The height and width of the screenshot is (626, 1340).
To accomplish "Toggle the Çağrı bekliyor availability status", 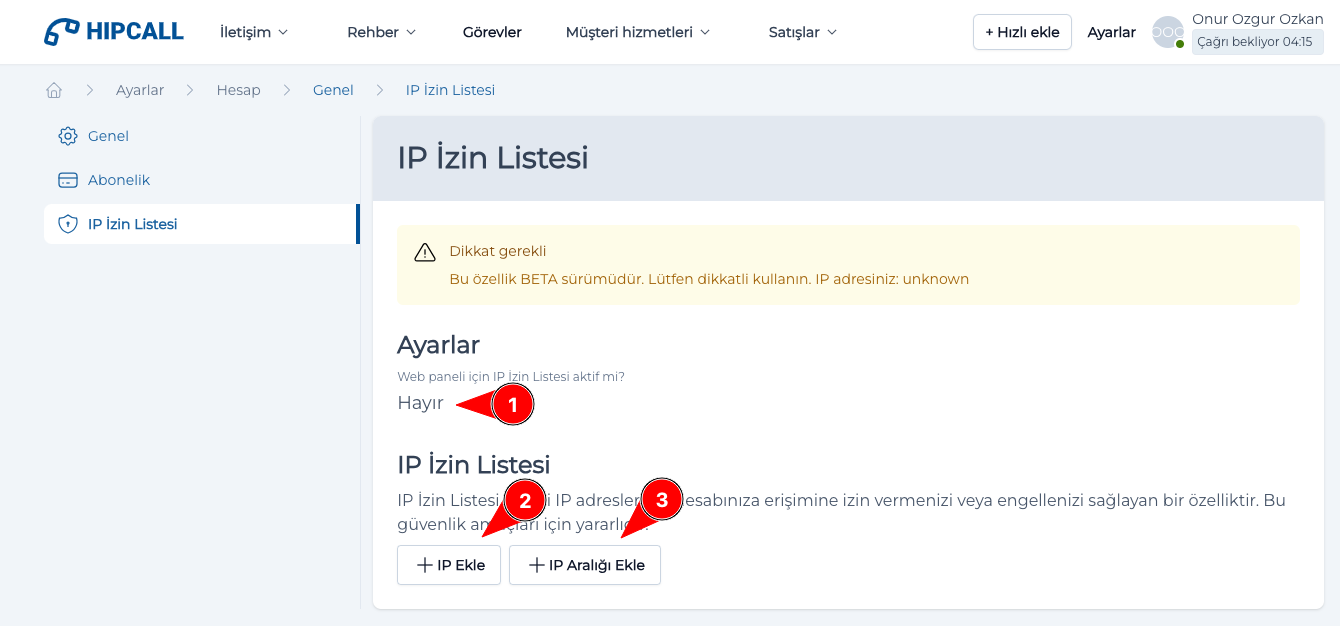I will tap(1257, 41).
